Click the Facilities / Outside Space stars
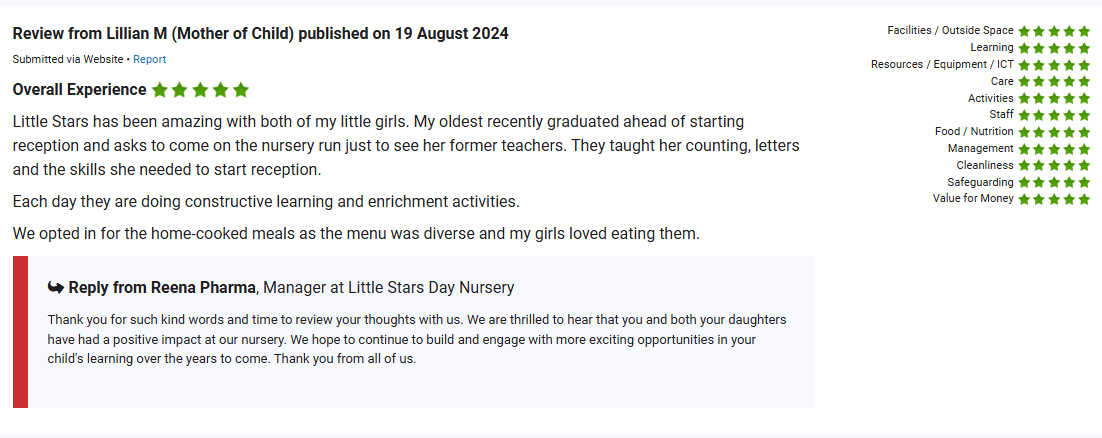This screenshot has width=1102, height=438. (x=1054, y=31)
